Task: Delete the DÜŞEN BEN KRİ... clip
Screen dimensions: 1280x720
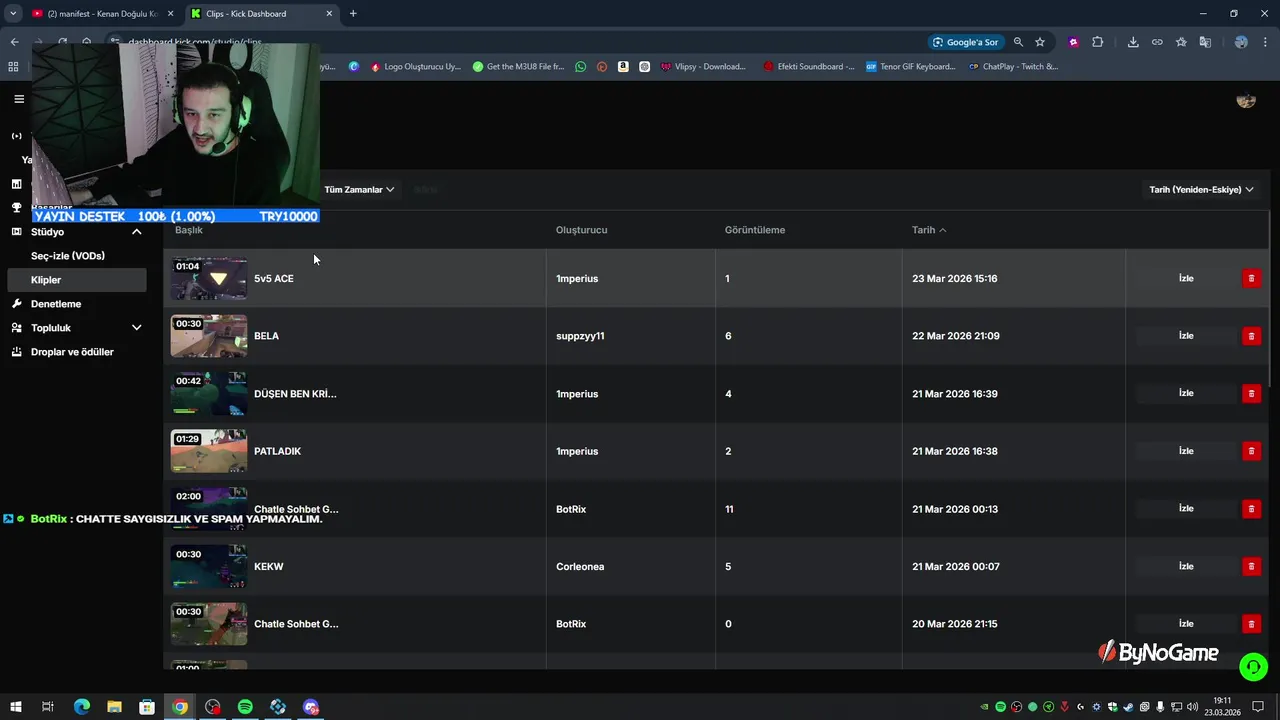Action: (1251, 393)
